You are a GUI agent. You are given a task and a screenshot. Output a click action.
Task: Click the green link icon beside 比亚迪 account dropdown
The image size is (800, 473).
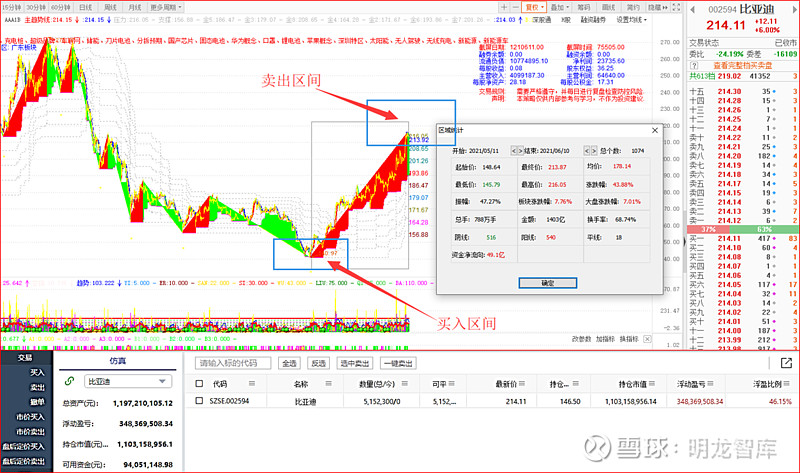[69, 381]
